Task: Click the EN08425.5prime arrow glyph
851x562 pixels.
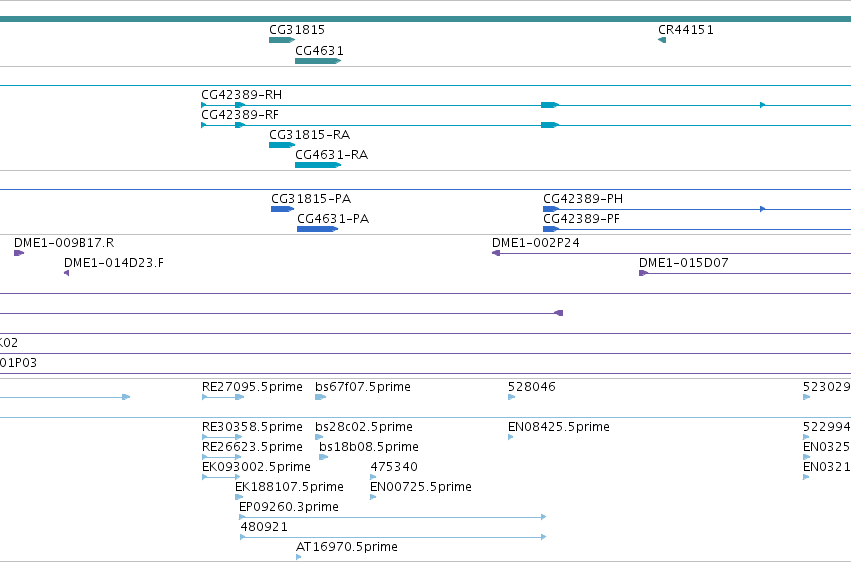Action: pyautogui.click(x=511, y=438)
